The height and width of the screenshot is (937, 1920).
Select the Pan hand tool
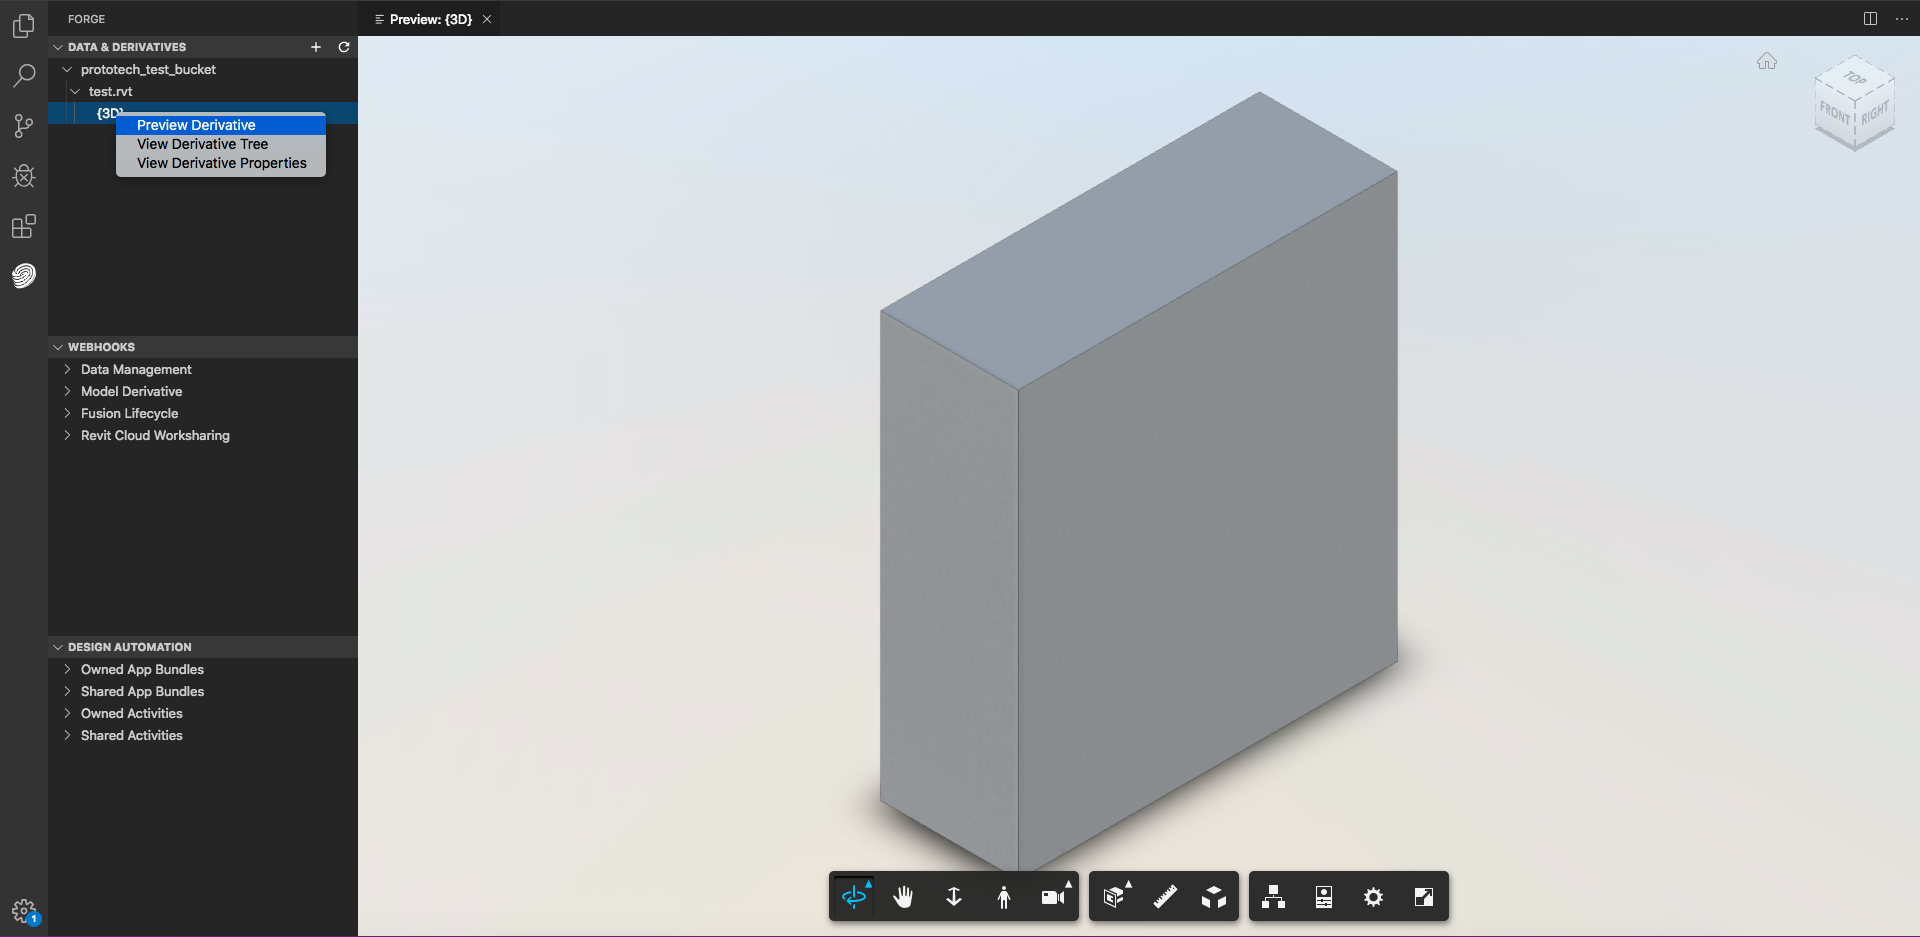[x=904, y=897]
